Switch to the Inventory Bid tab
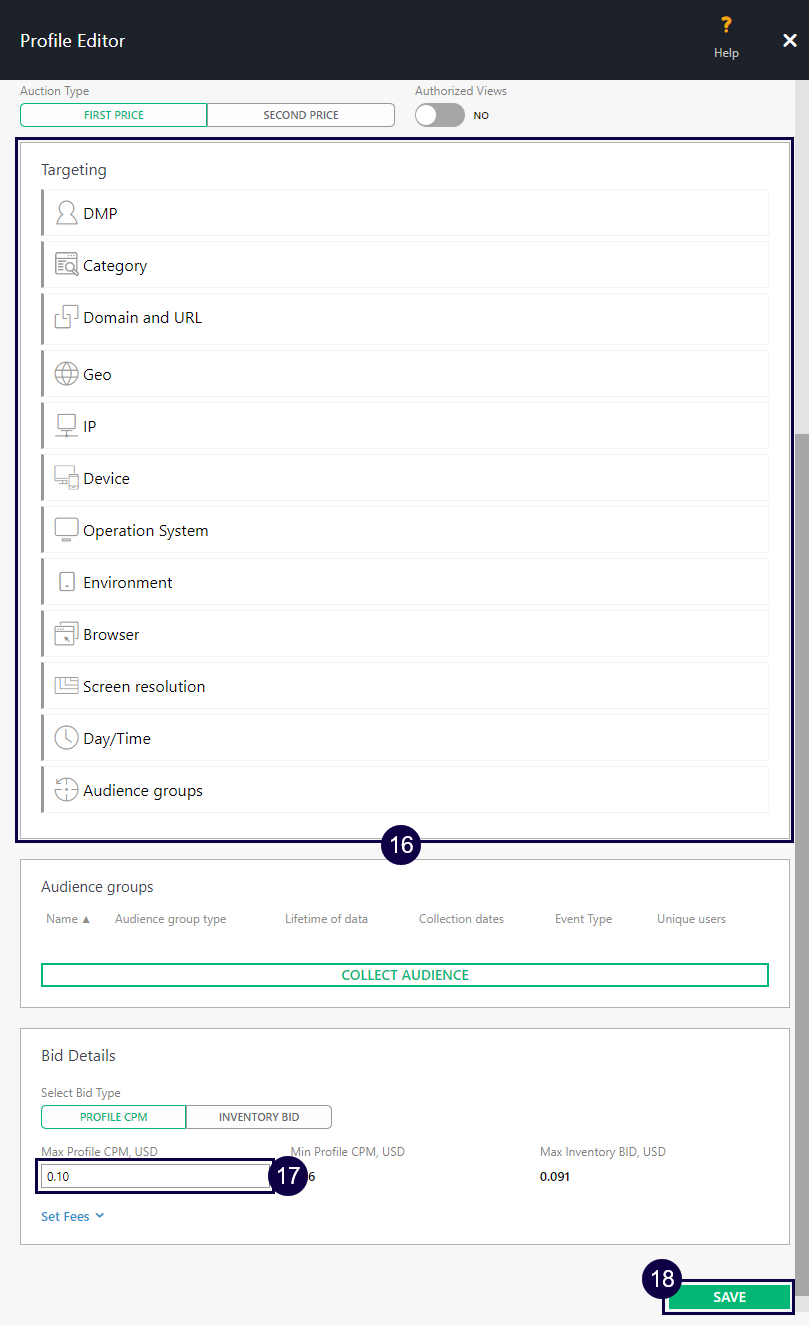Image resolution: width=809 pixels, height=1325 pixels. [x=259, y=1117]
